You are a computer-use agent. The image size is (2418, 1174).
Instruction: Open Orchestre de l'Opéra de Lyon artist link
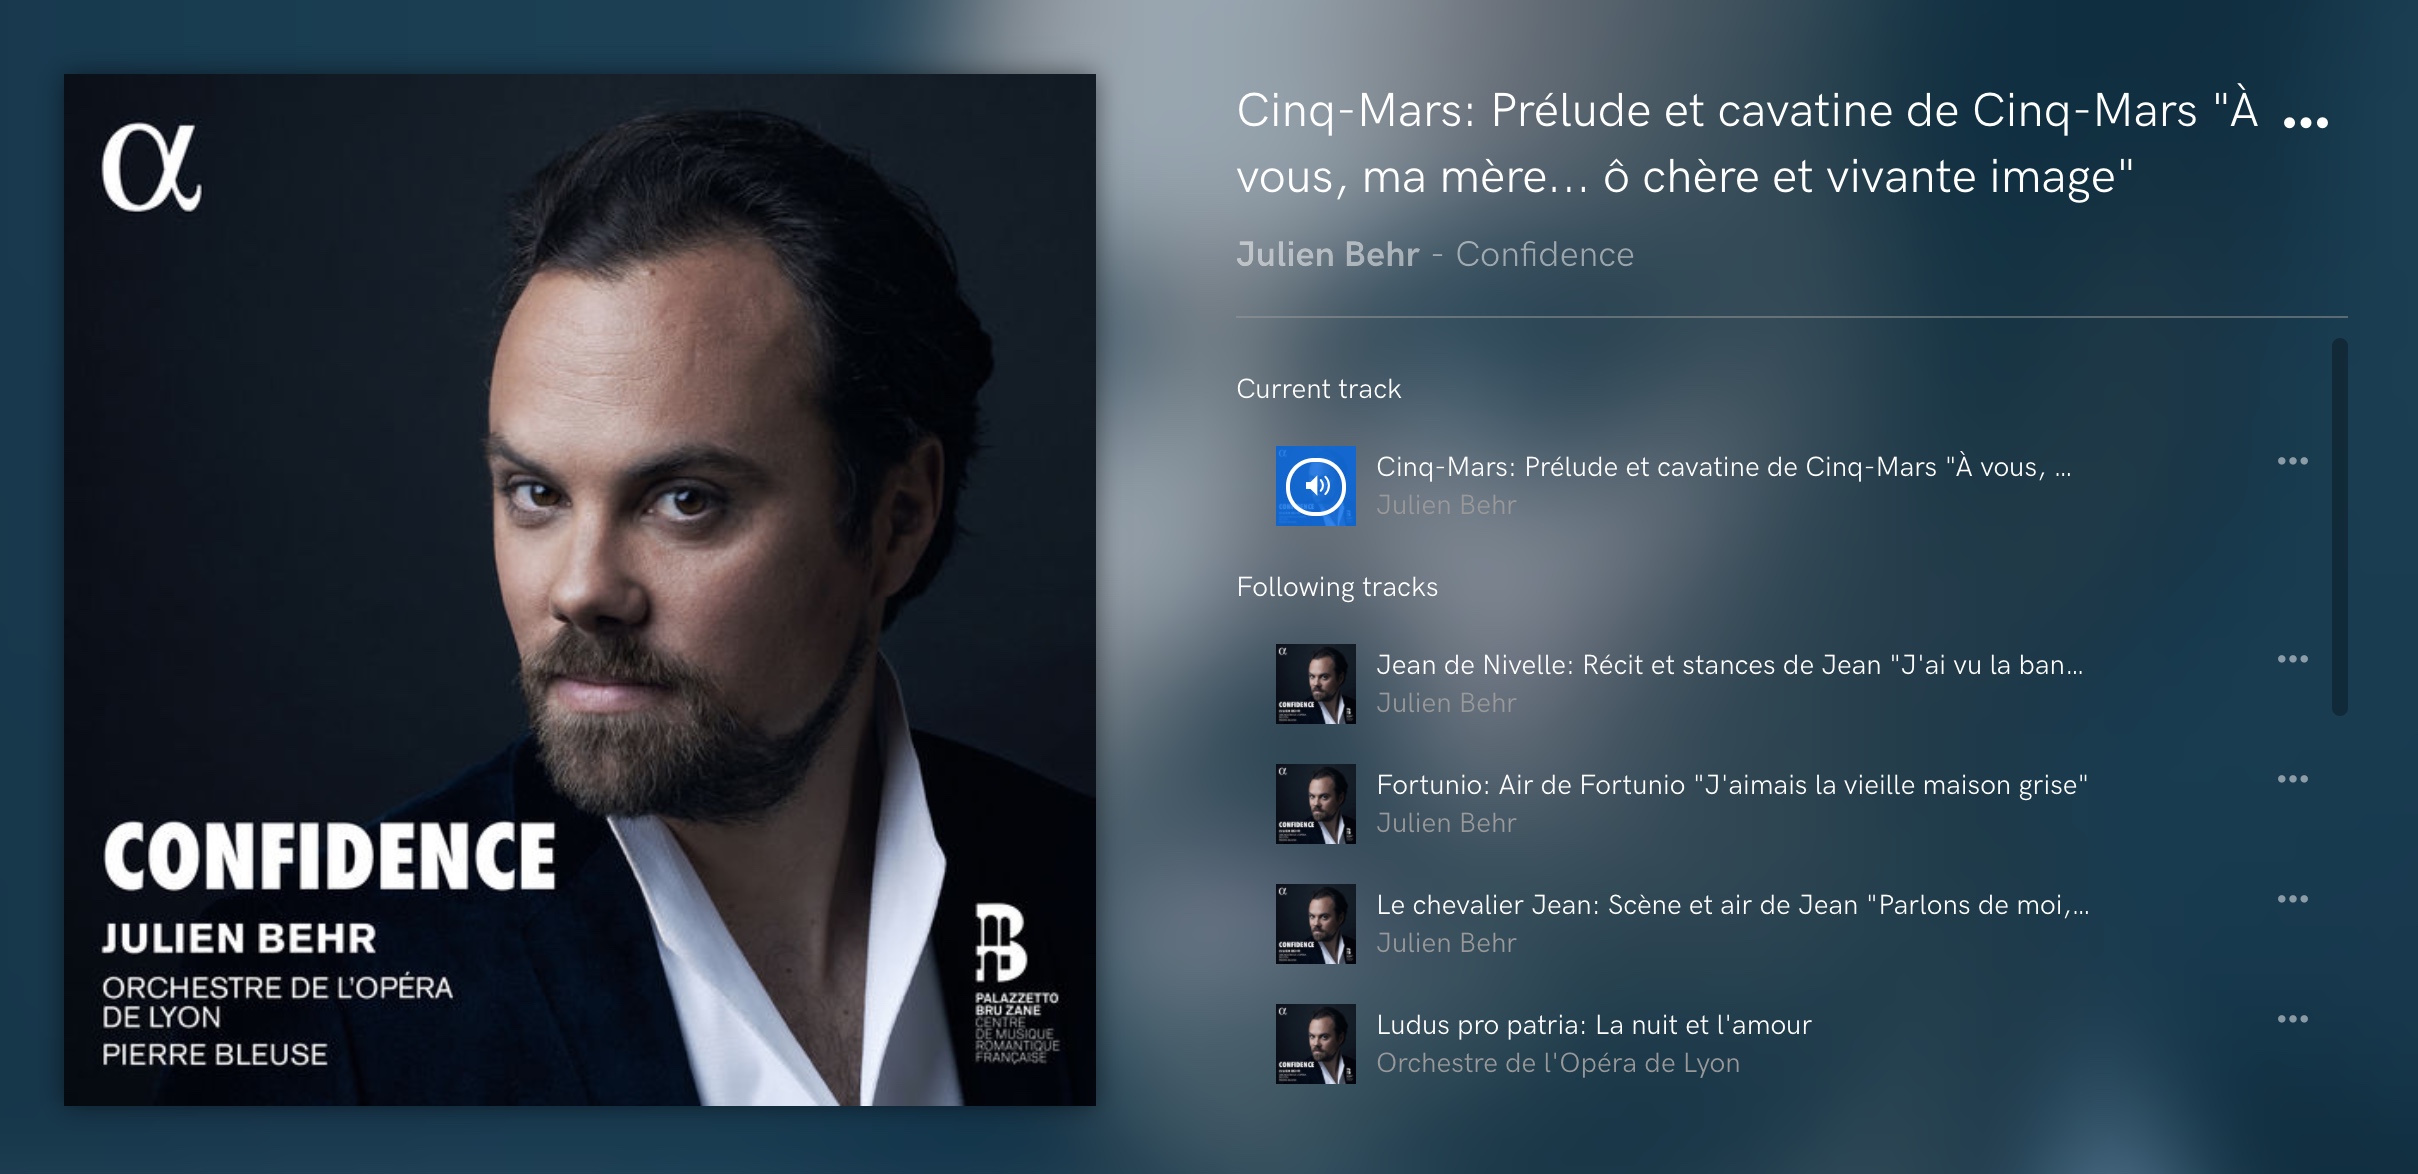[x=1558, y=1063]
